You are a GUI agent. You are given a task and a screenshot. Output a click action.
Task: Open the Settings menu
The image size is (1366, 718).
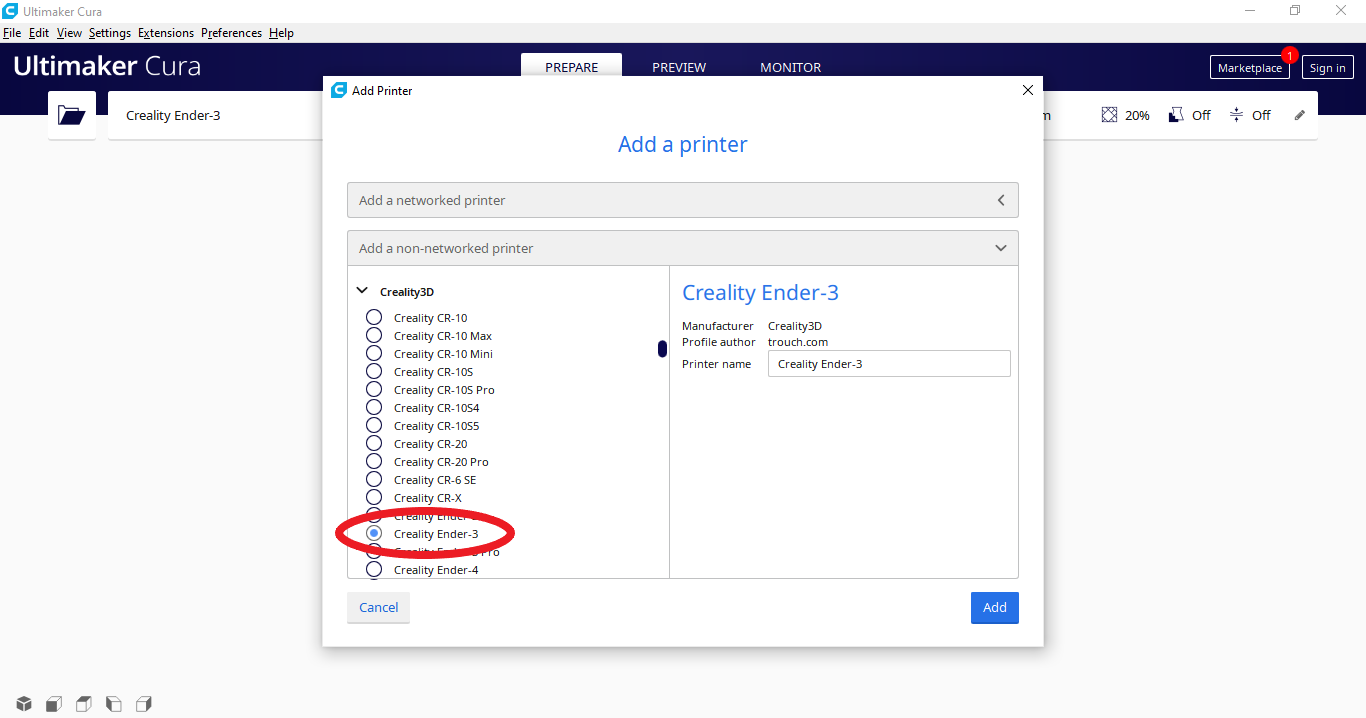(110, 33)
